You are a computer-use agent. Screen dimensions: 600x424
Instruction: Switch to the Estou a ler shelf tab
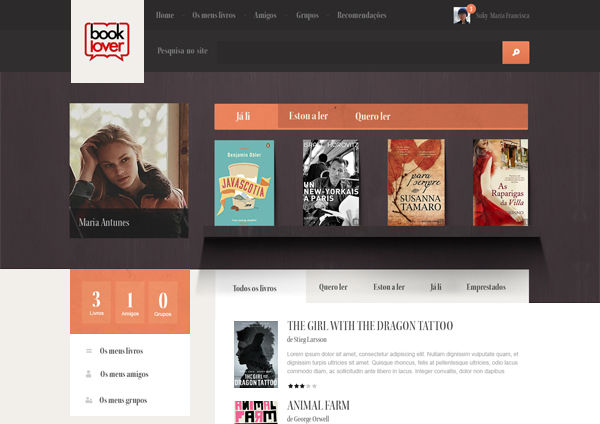click(308, 117)
